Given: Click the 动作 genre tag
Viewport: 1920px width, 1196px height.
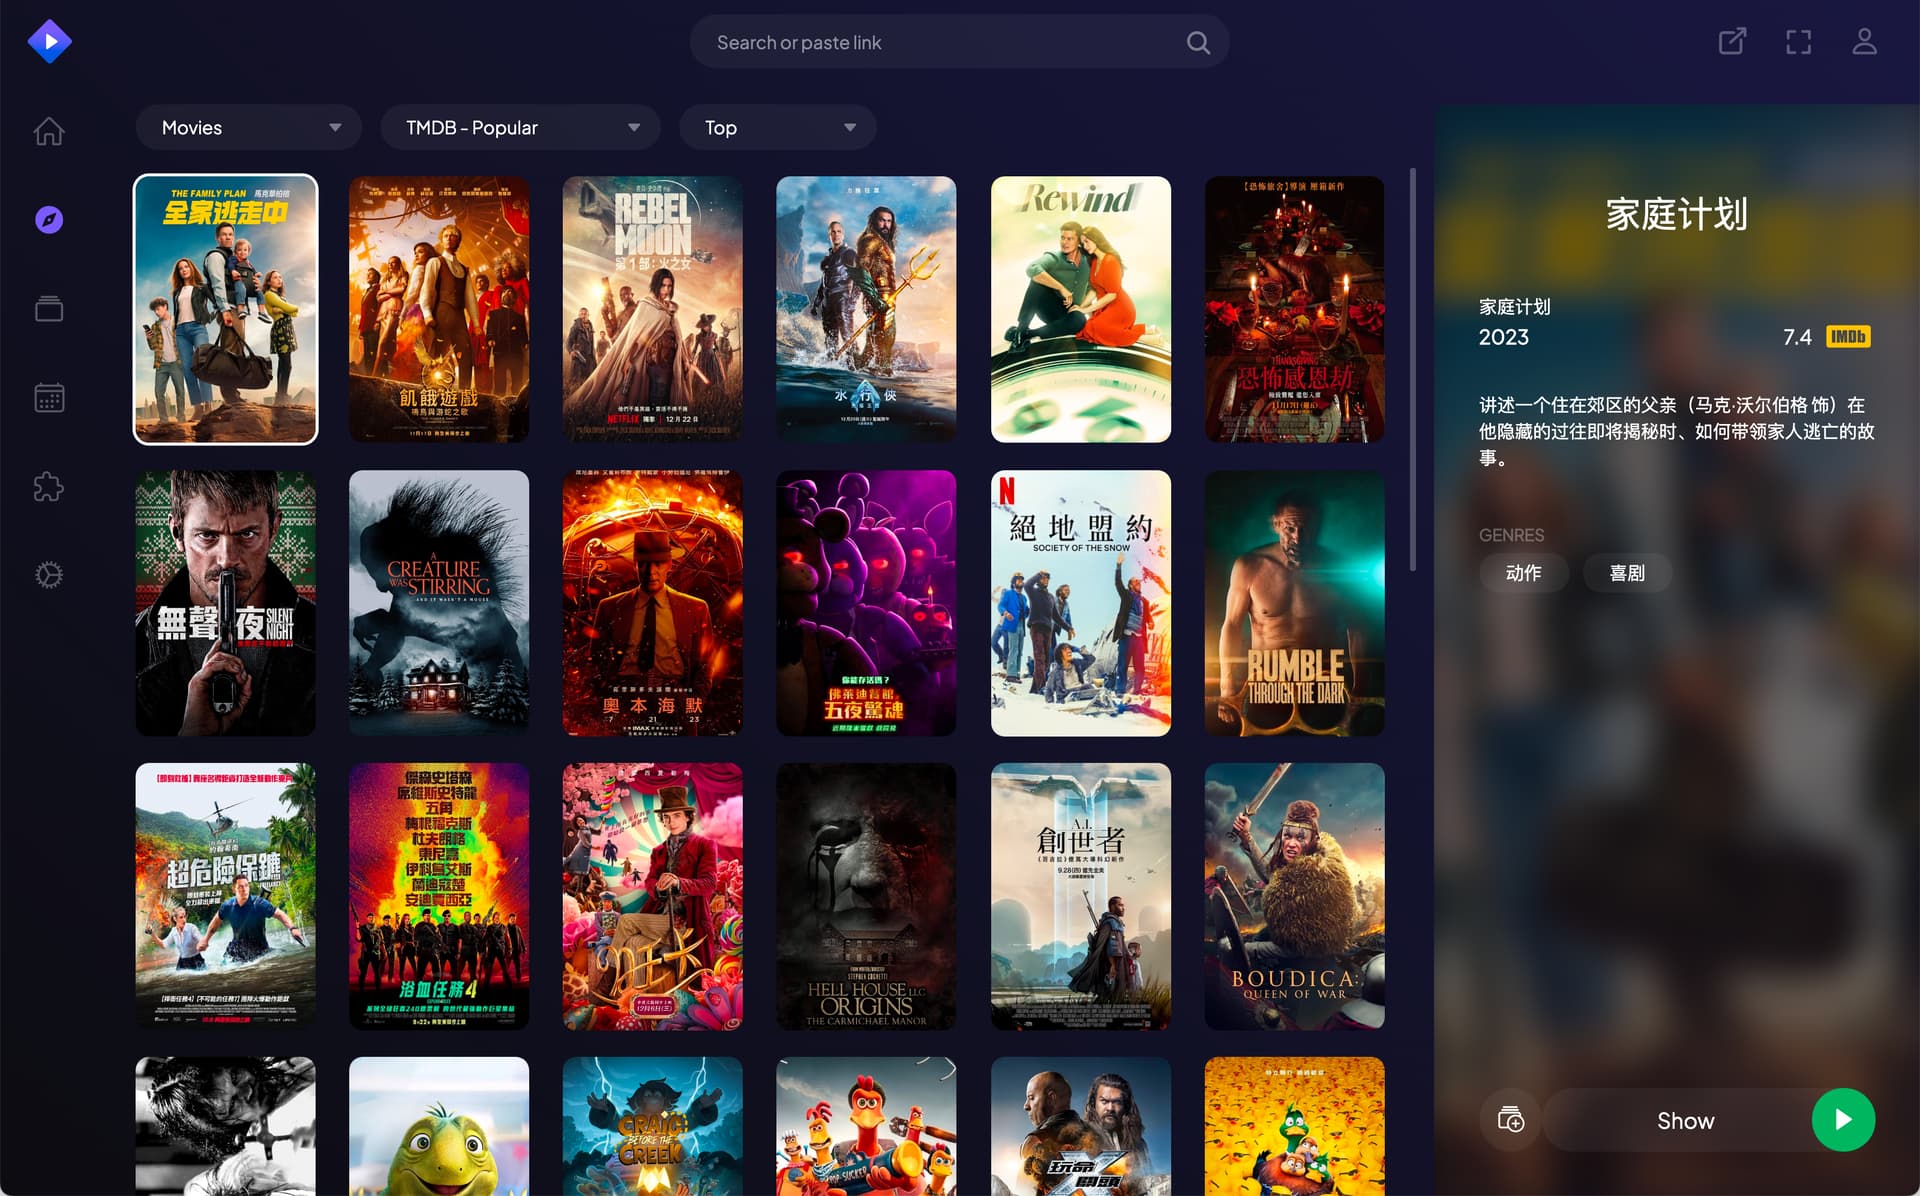Looking at the screenshot, I should click(1523, 573).
